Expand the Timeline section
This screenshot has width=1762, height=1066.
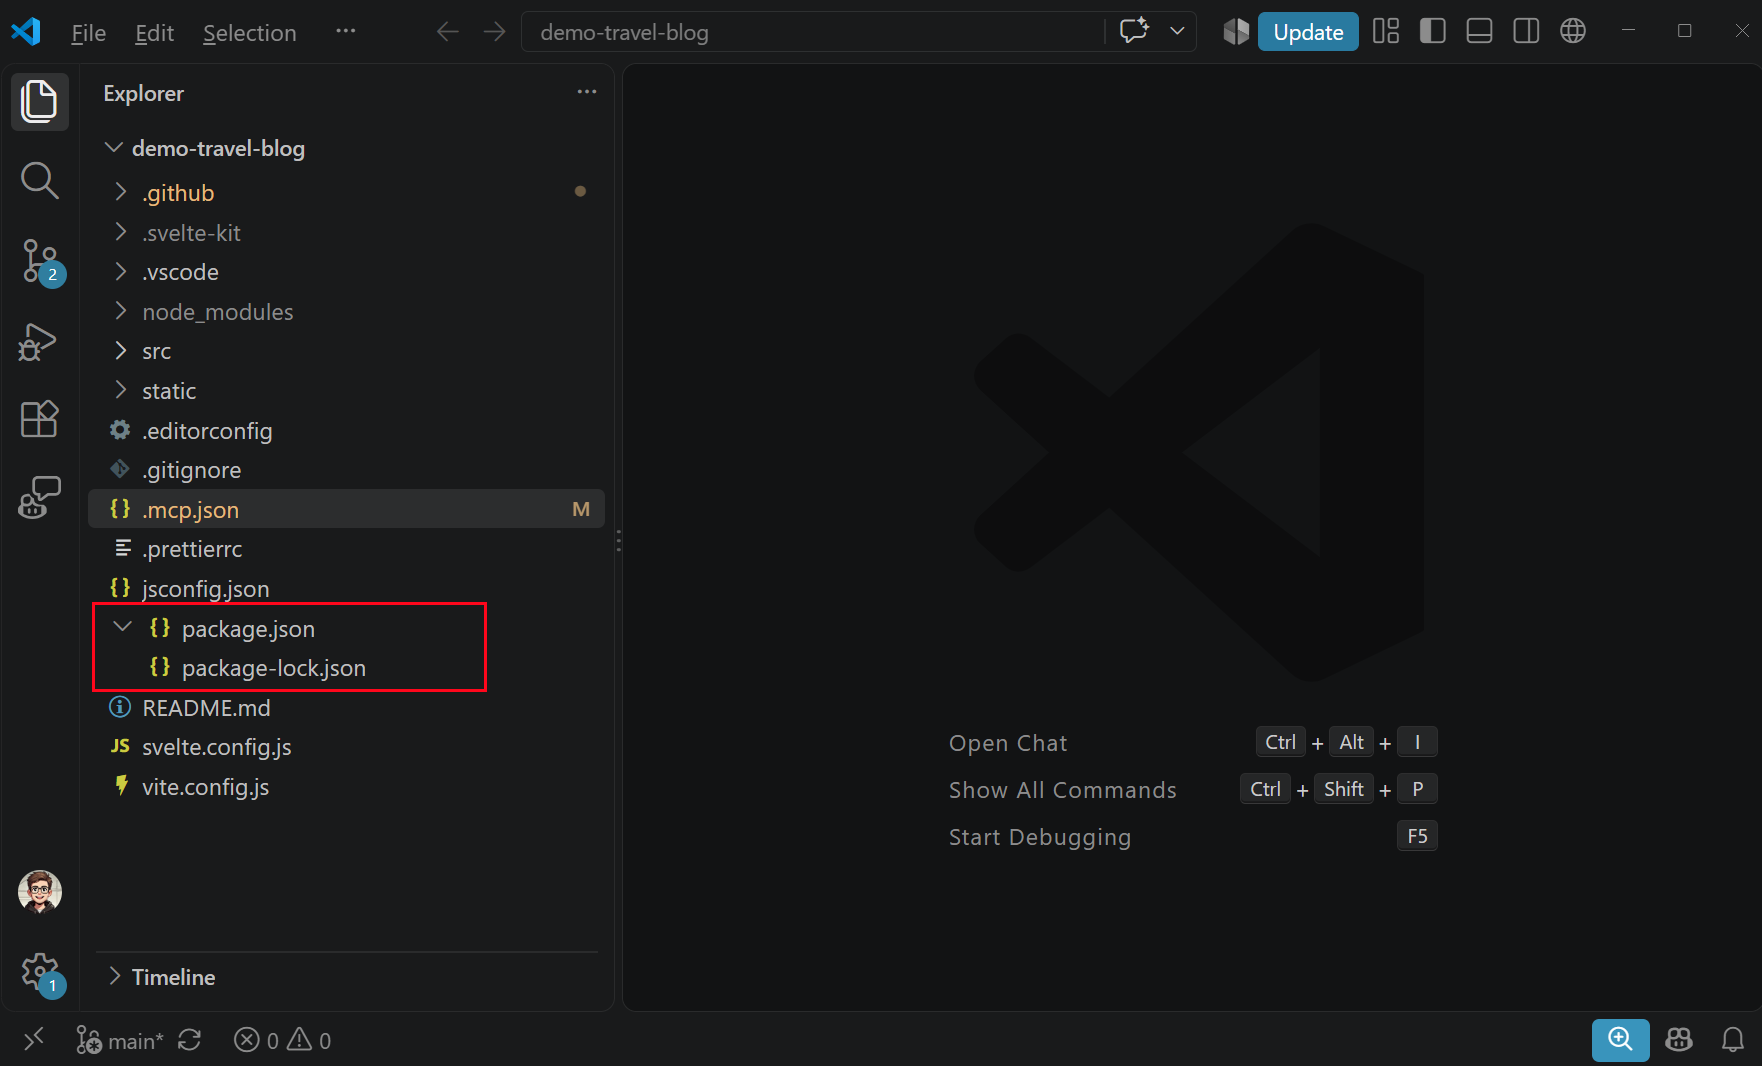tap(346, 977)
